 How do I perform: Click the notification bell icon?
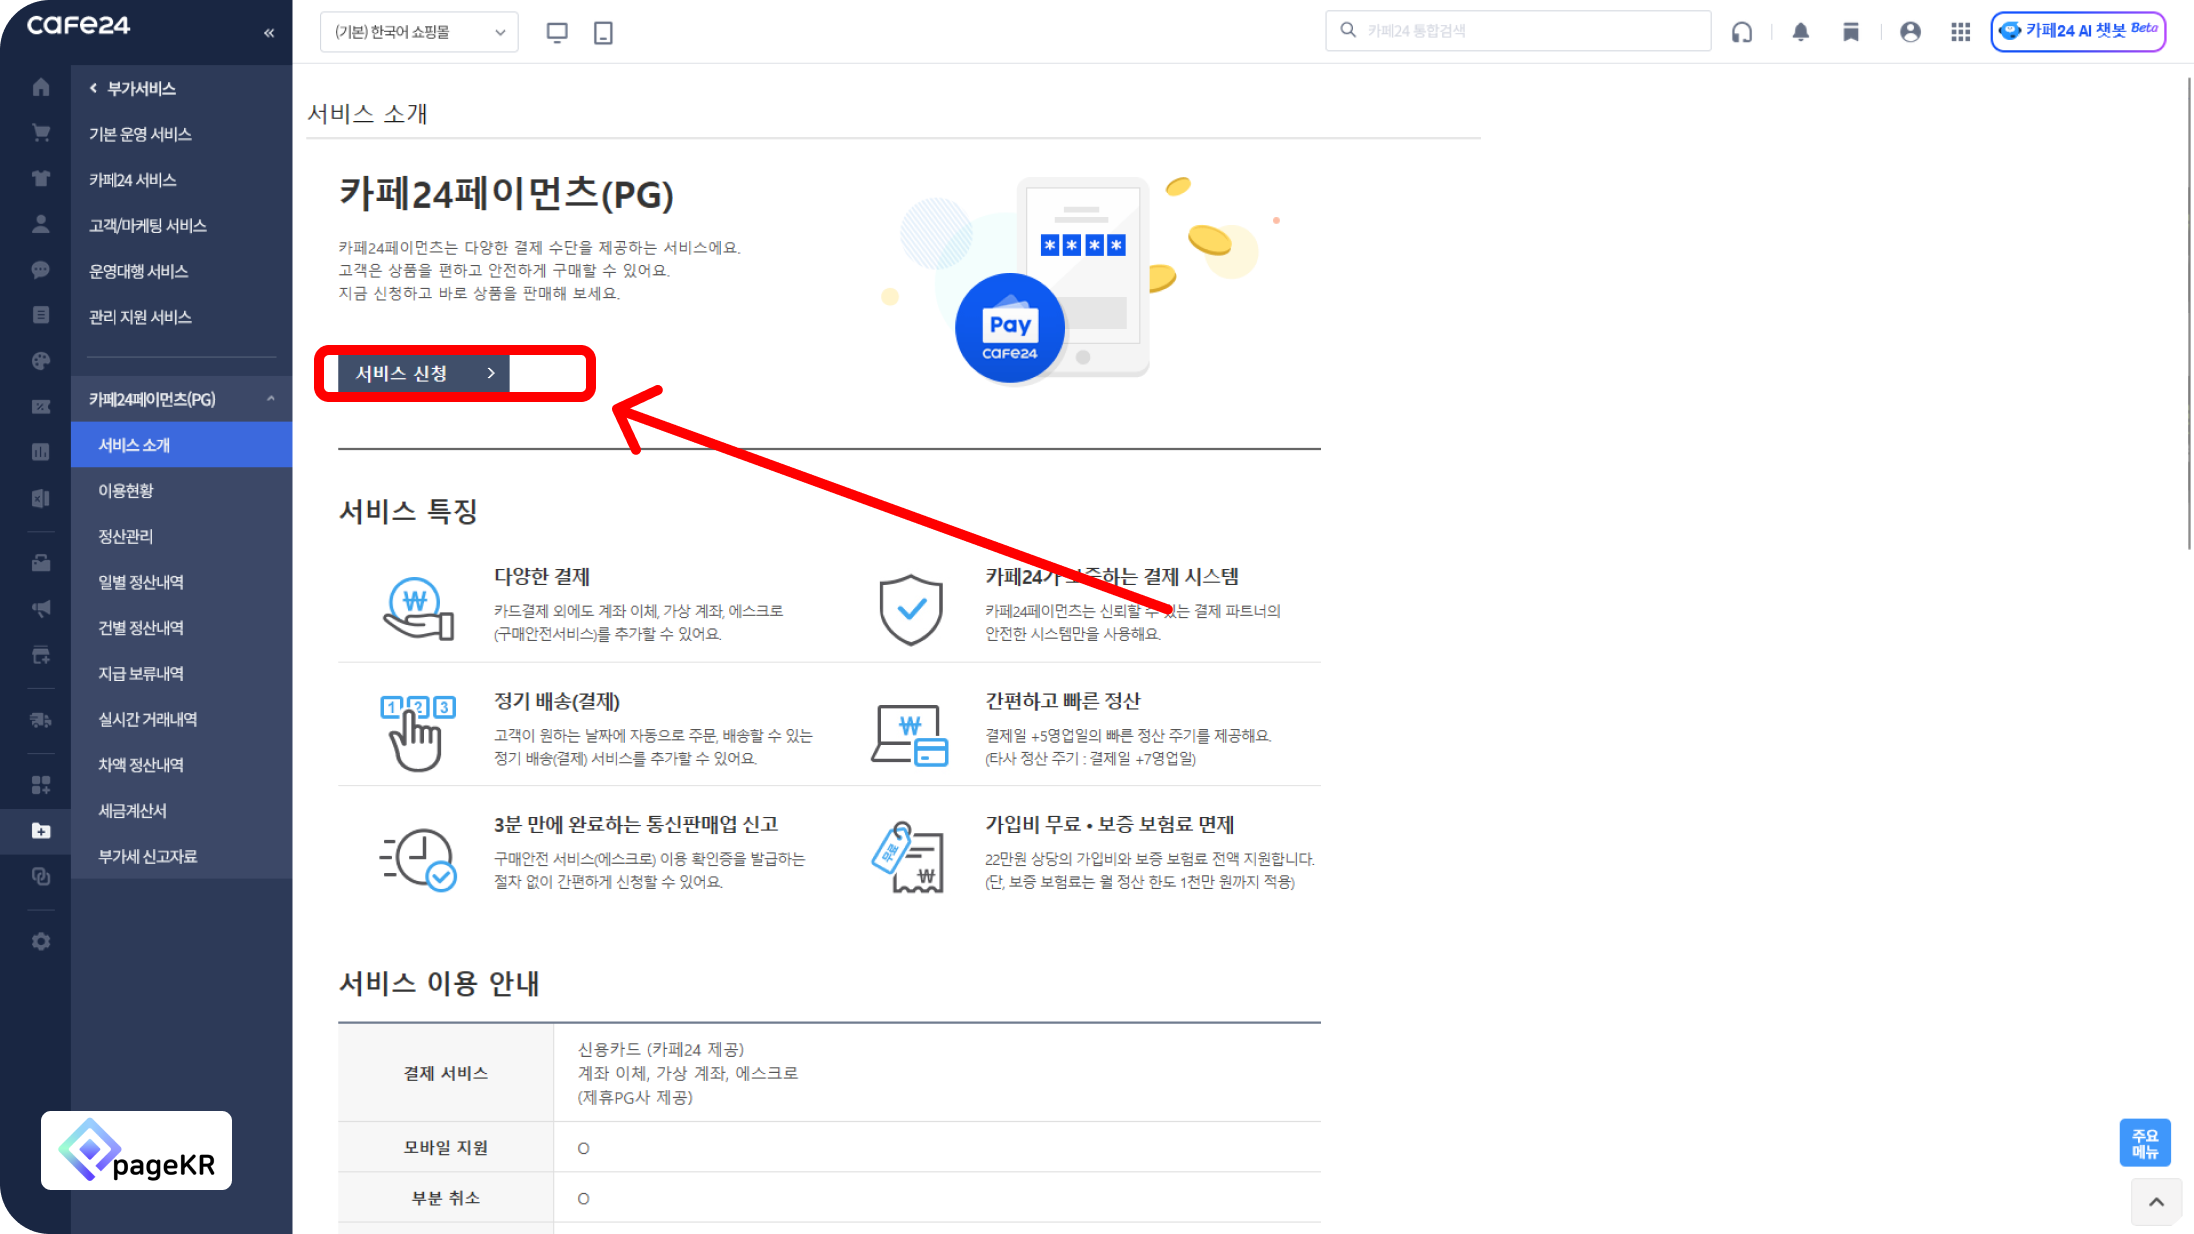coord(1800,32)
